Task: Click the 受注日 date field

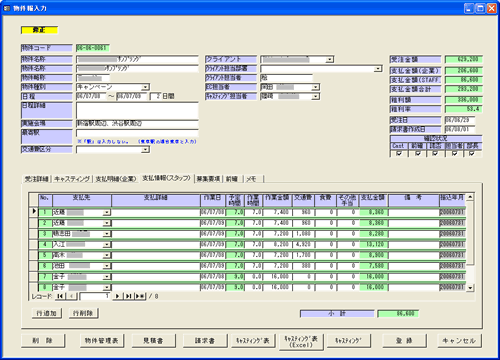Action: tap(460, 120)
